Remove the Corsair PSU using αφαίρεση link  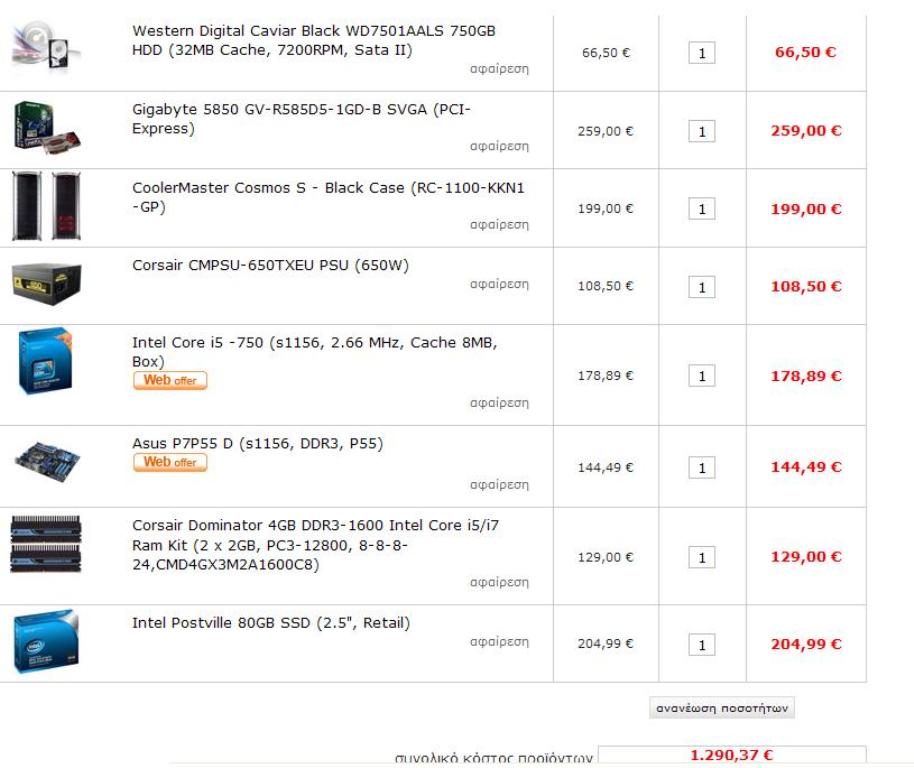click(499, 284)
